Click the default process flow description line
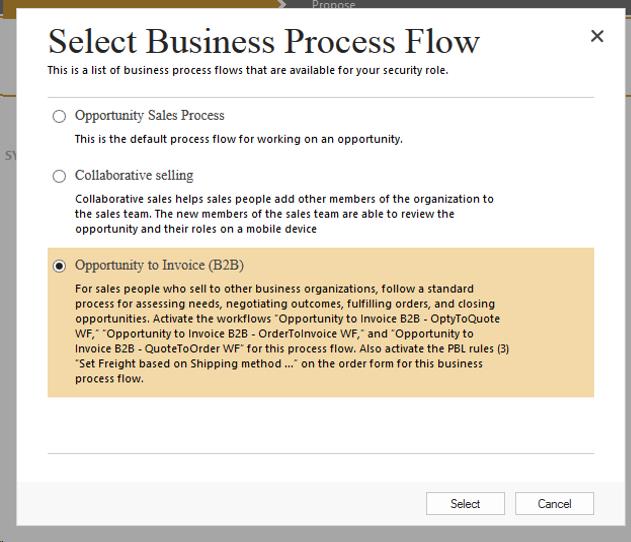The image size is (631, 542). 239,139
